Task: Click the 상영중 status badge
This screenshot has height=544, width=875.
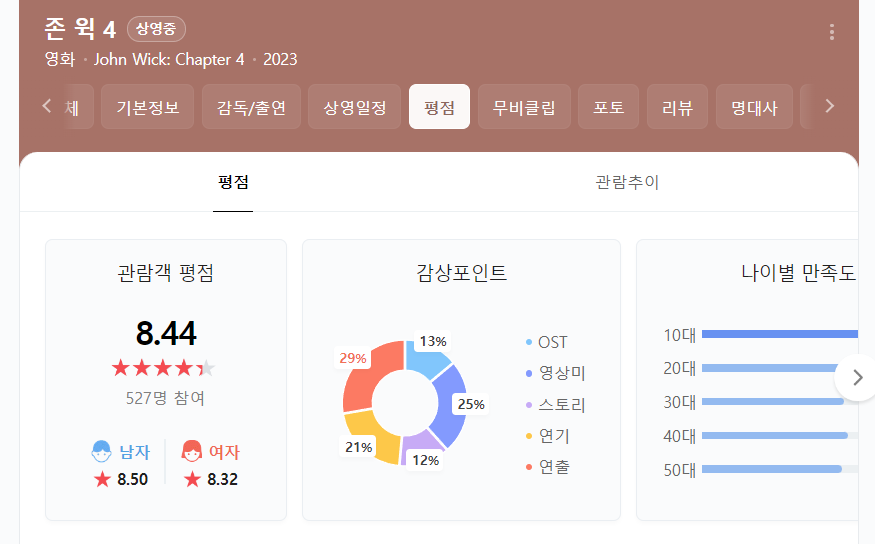Action: (x=156, y=29)
